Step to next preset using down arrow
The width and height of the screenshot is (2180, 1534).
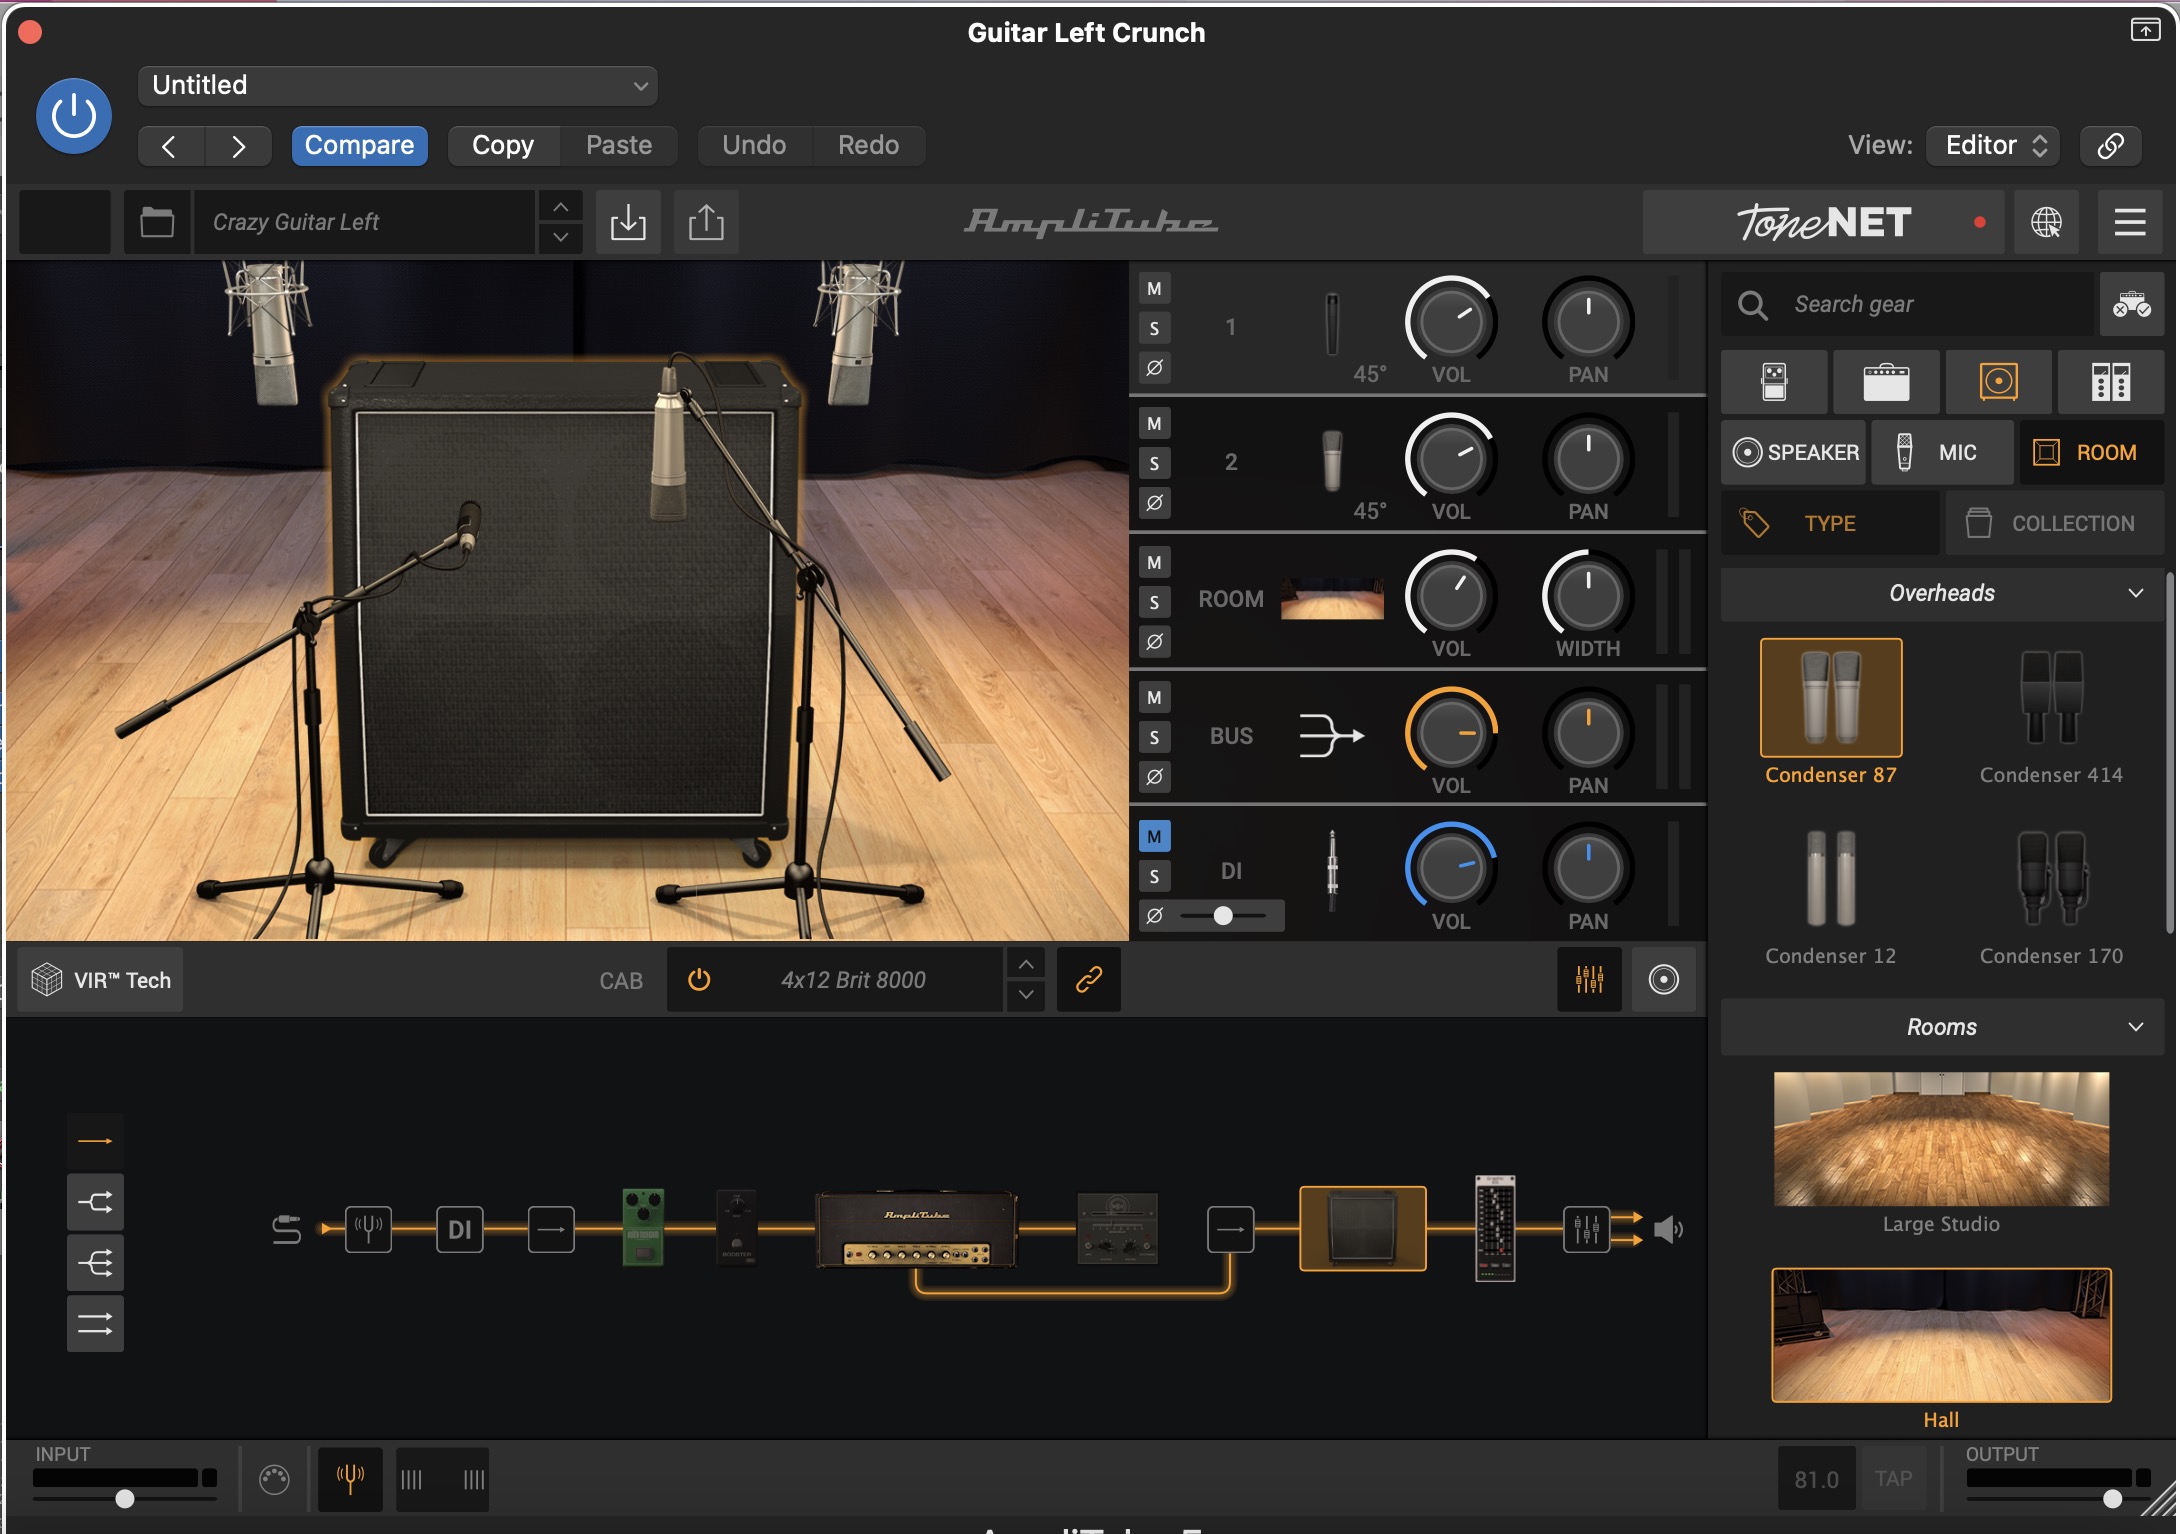click(x=561, y=238)
